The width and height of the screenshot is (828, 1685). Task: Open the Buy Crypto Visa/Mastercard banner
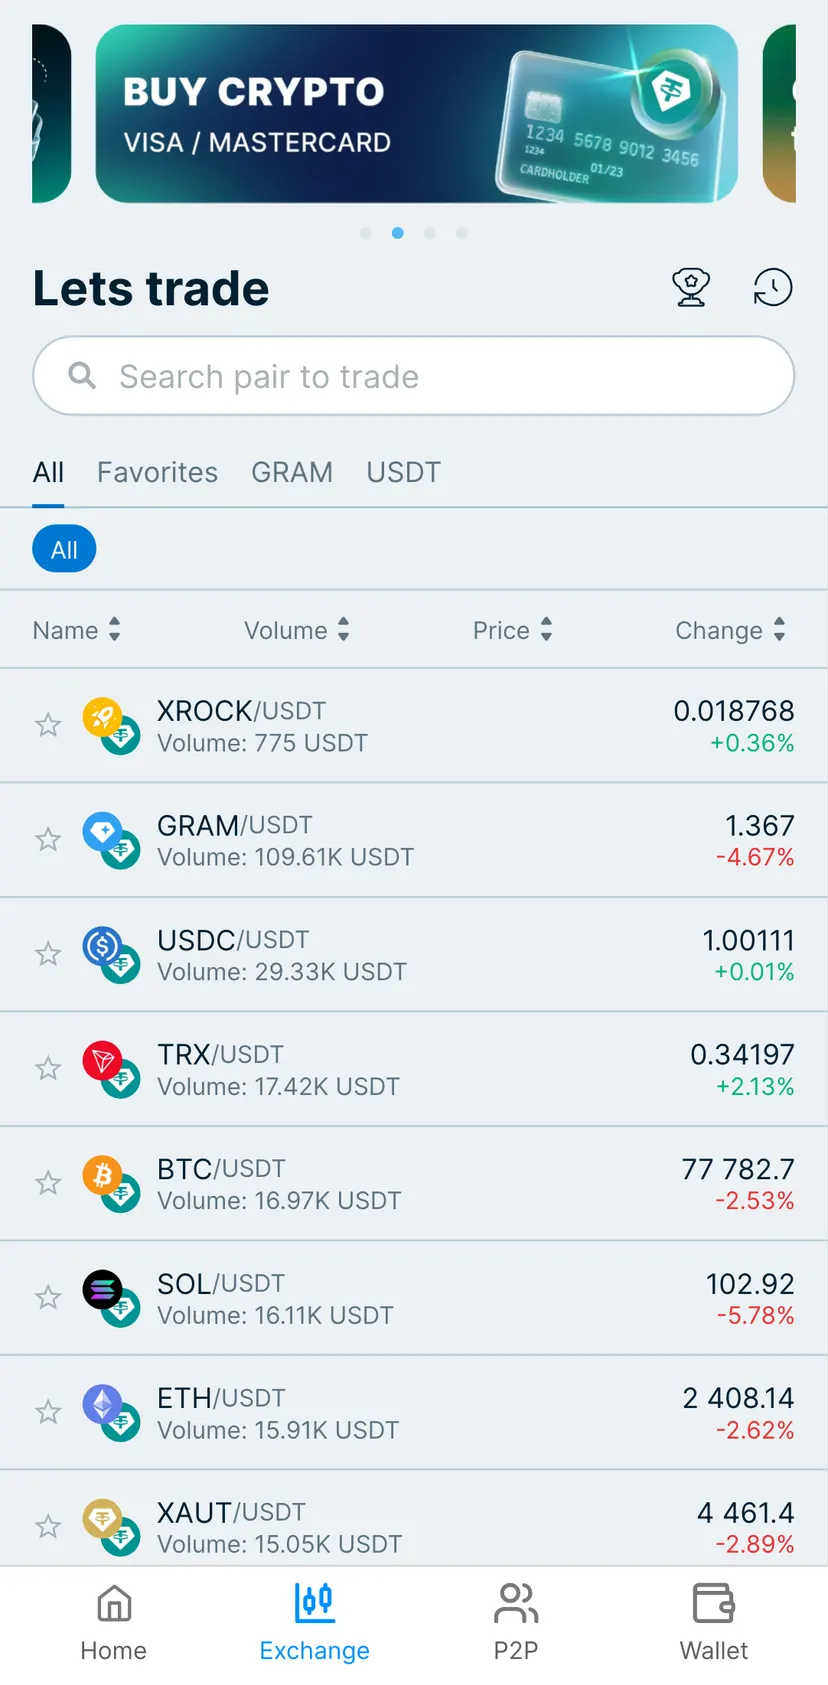[417, 114]
